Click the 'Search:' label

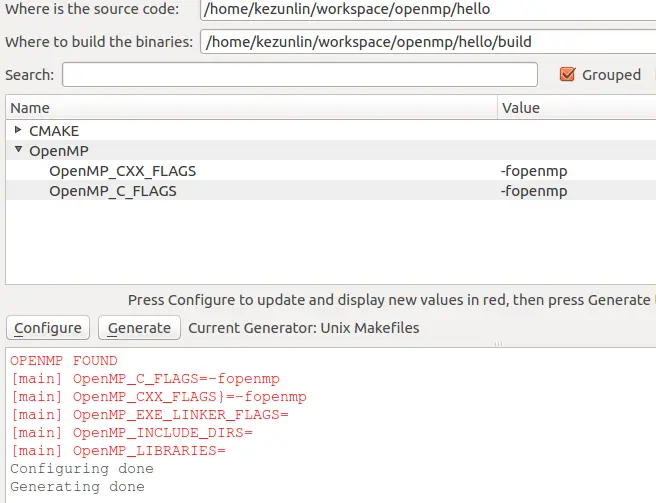[30, 75]
